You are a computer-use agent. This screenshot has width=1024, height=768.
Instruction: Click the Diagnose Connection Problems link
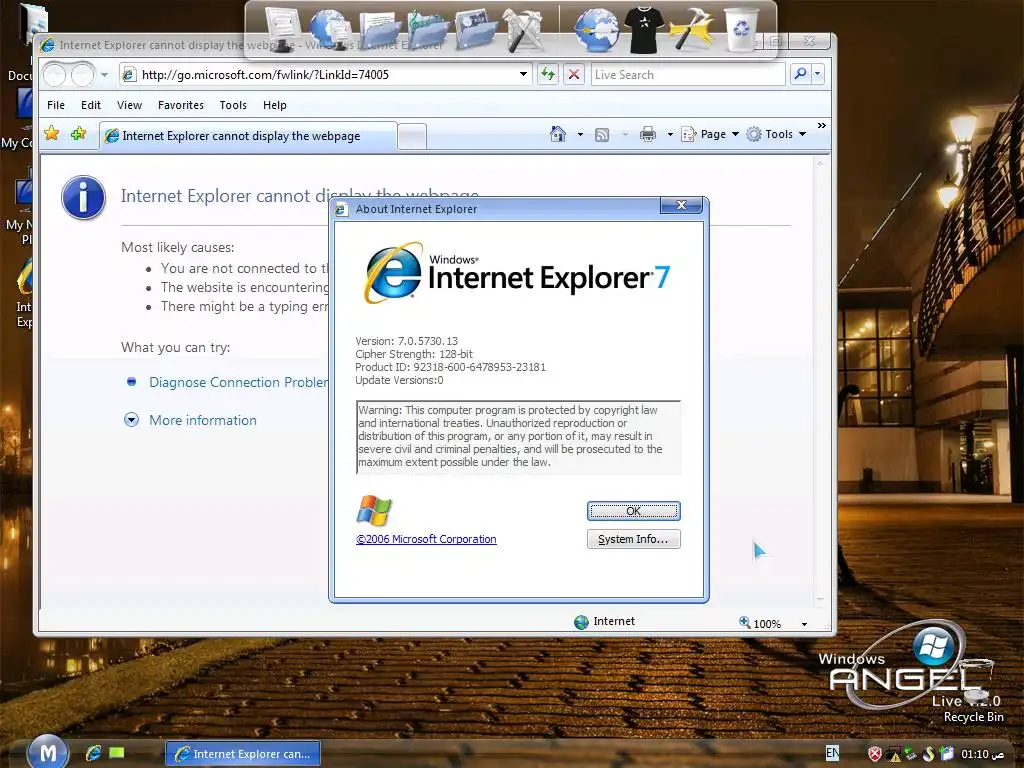[x=238, y=382]
